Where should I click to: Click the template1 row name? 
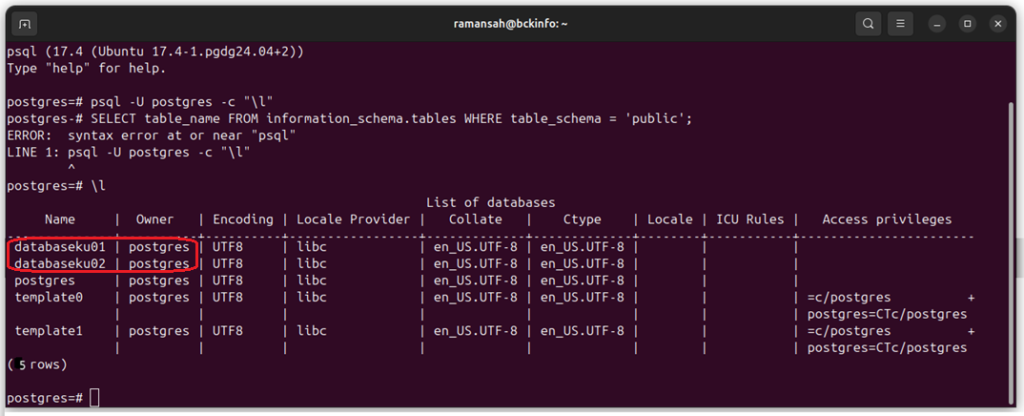49,331
